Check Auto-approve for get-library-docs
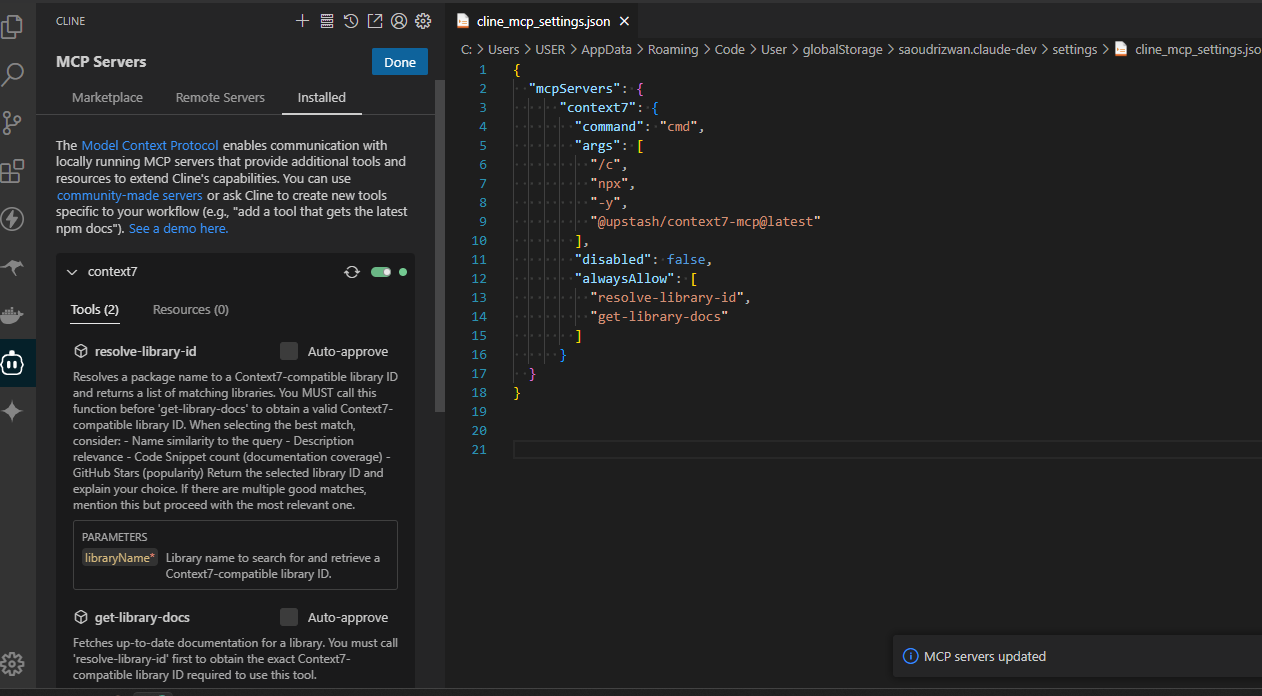Screen dimensions: 1262x696 [x=289, y=617]
